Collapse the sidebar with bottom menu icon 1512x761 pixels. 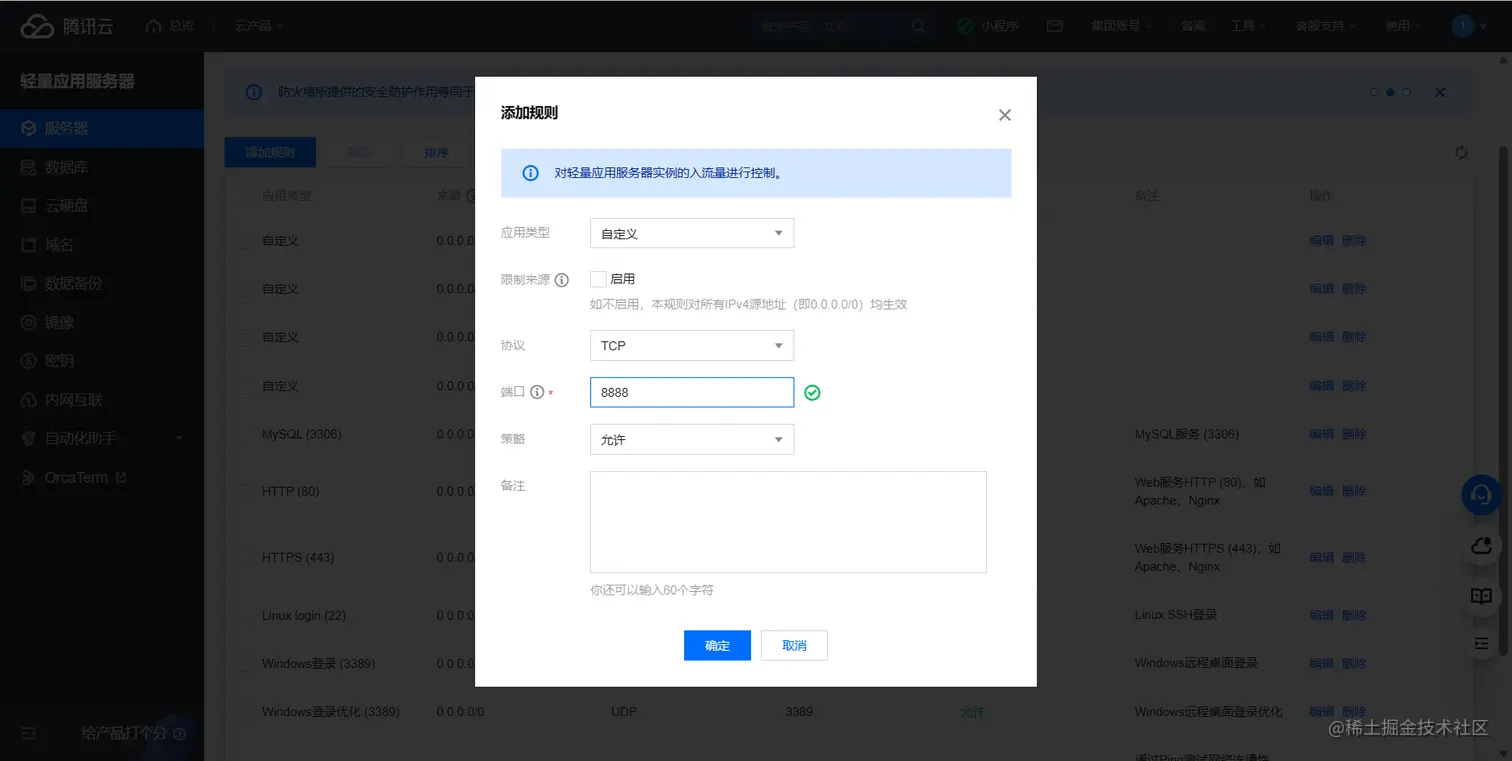(29, 733)
